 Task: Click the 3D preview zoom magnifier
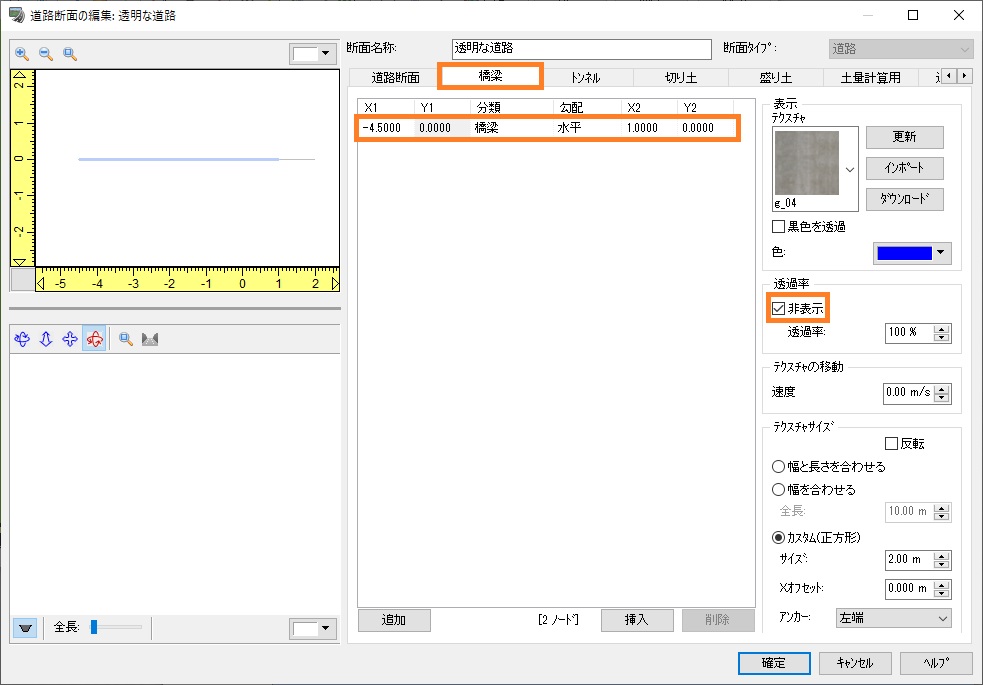(x=125, y=339)
